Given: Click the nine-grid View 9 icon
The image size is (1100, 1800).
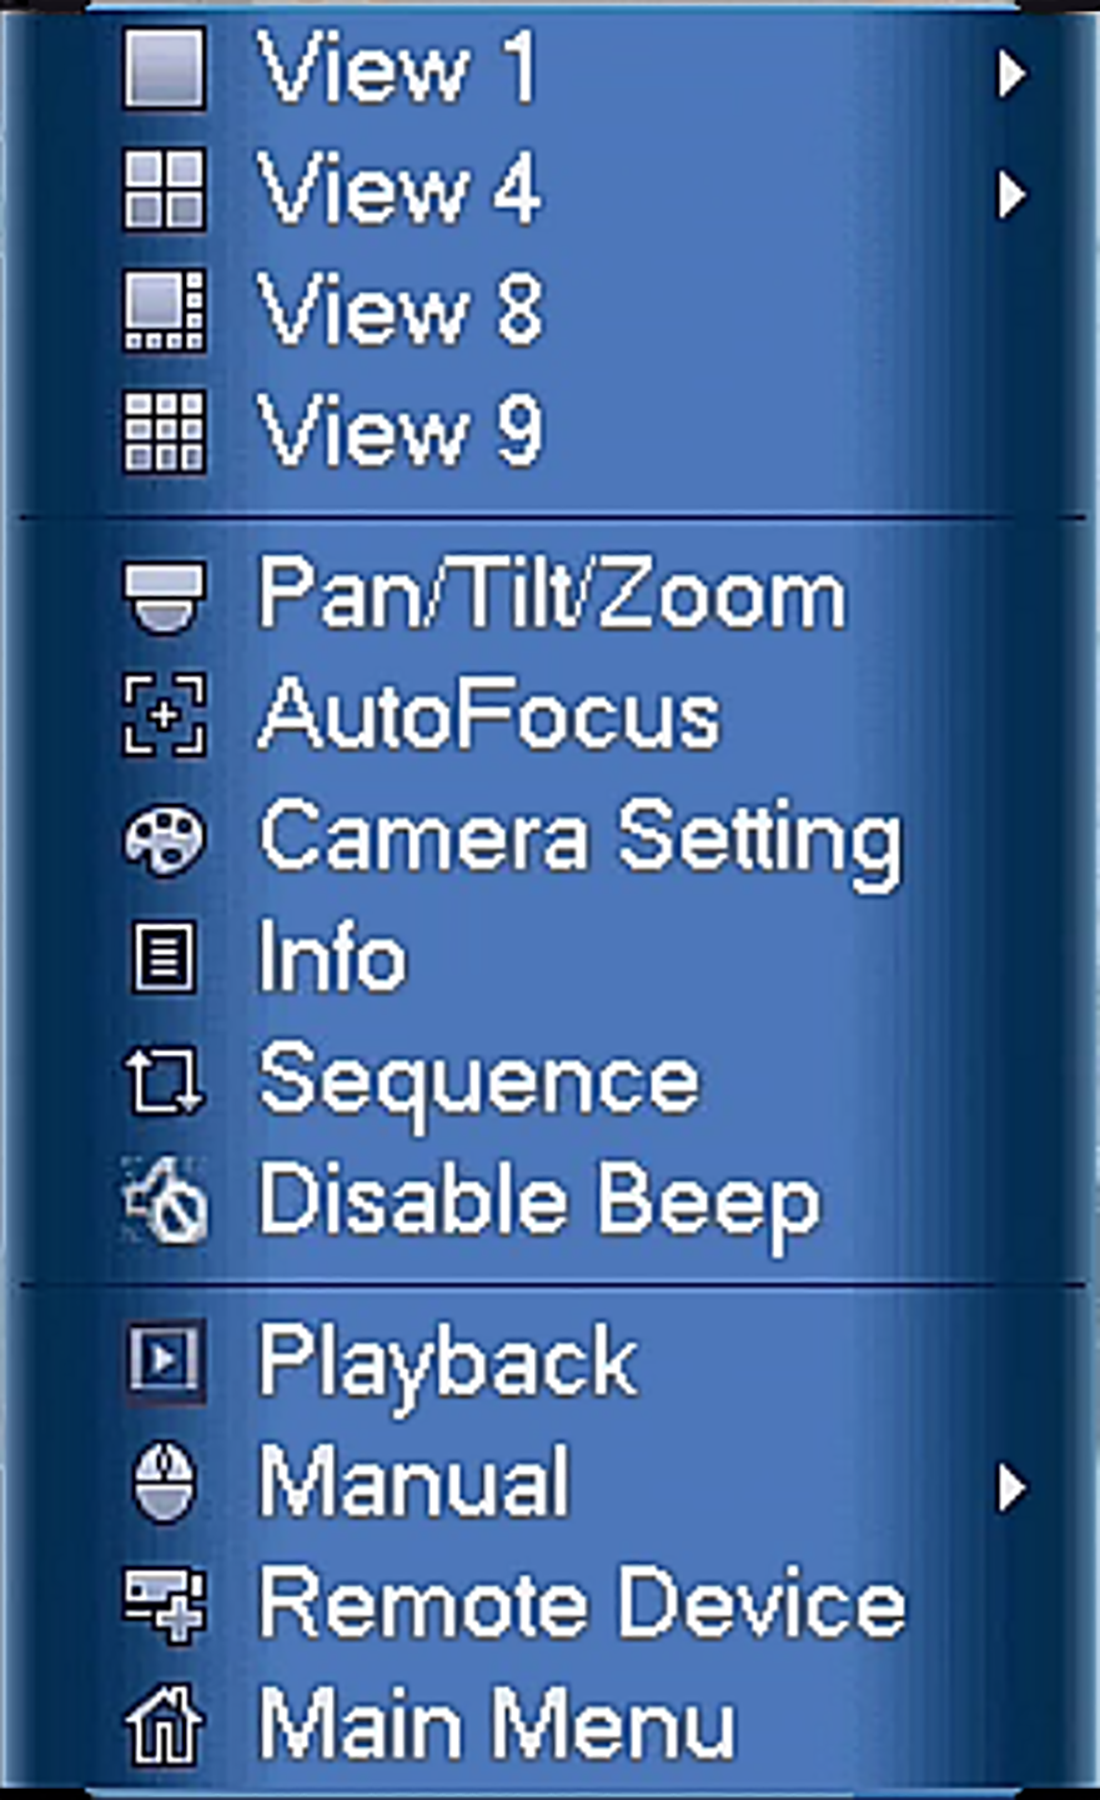Looking at the screenshot, I should tap(165, 432).
